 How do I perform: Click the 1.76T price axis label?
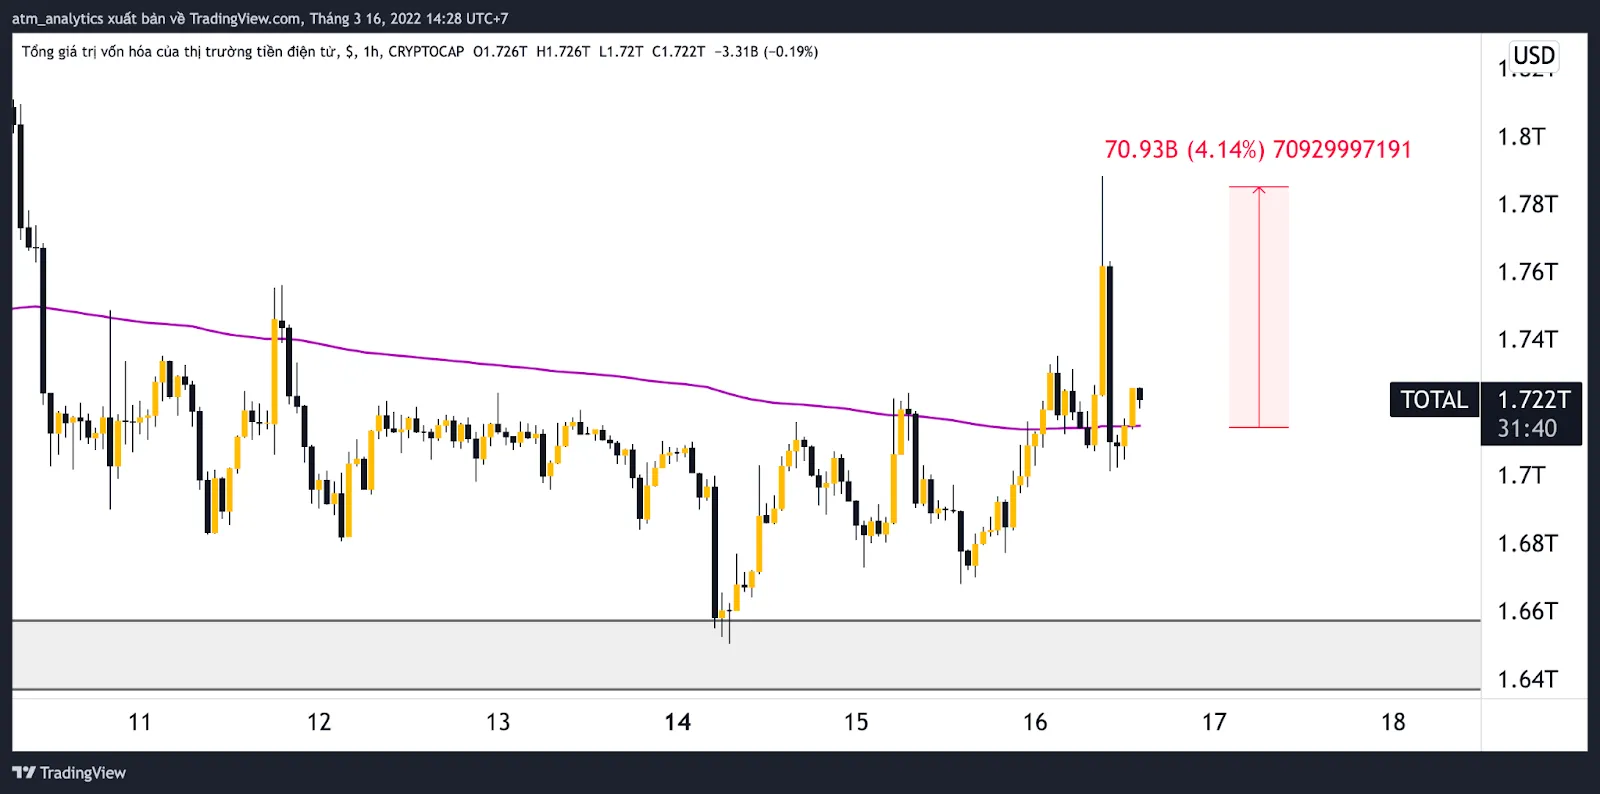[1527, 272]
